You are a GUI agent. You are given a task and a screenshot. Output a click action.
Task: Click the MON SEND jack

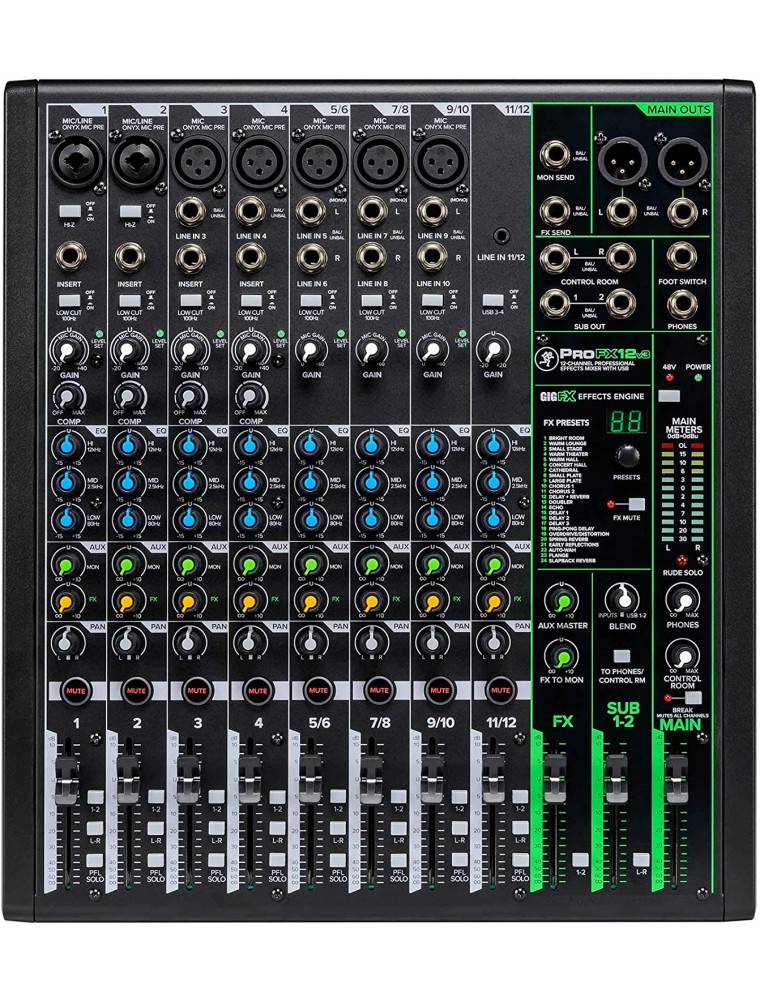[x=554, y=155]
